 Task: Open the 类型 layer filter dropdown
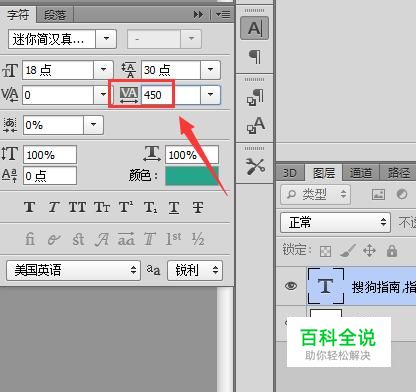(x=315, y=194)
